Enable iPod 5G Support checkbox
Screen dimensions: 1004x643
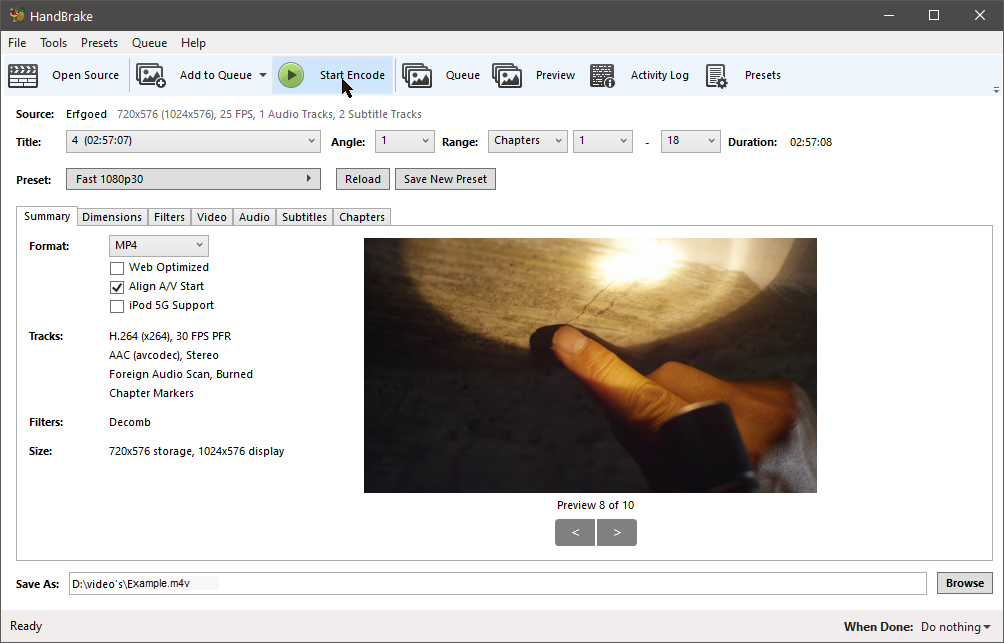pyautogui.click(x=117, y=306)
